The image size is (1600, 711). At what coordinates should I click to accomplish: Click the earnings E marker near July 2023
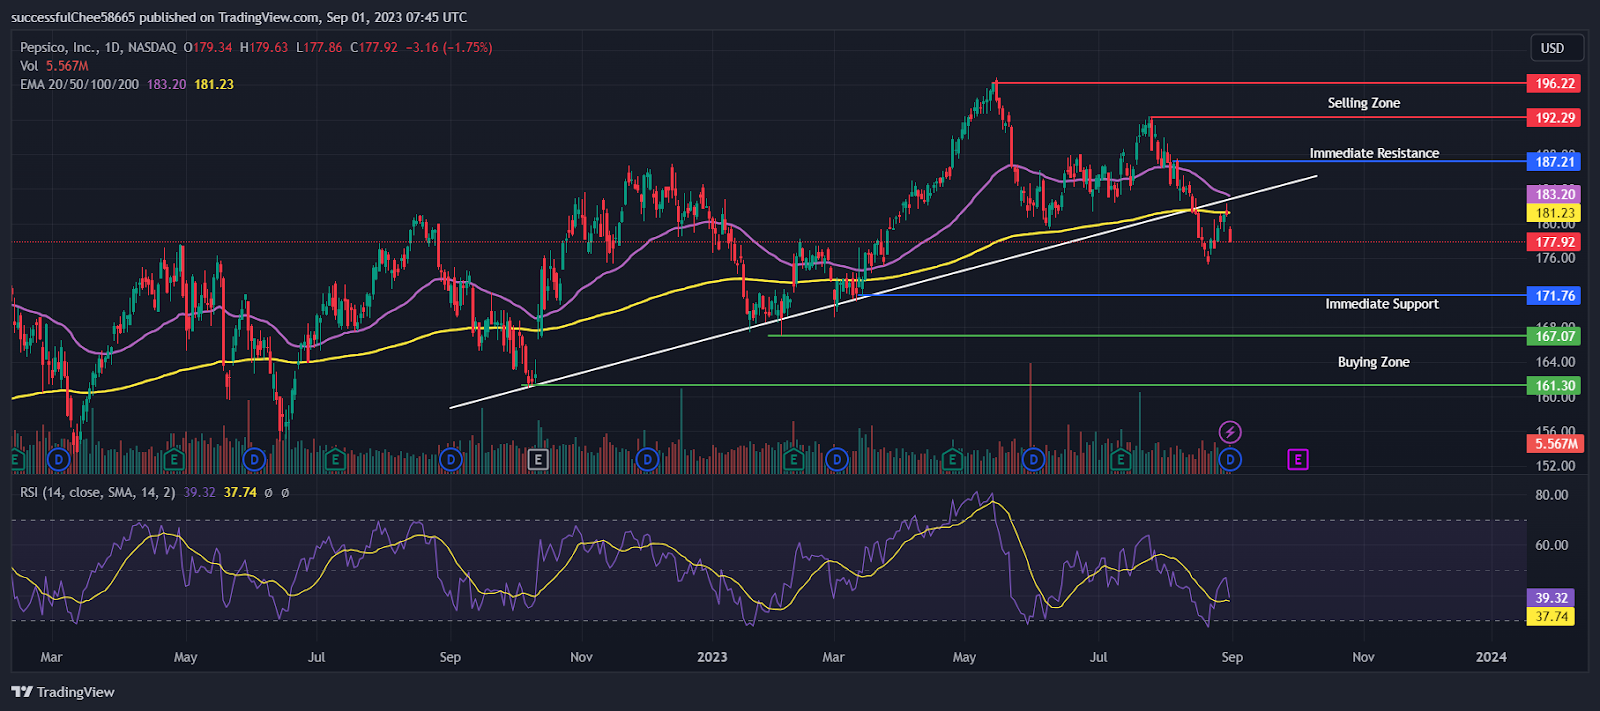(x=1121, y=460)
